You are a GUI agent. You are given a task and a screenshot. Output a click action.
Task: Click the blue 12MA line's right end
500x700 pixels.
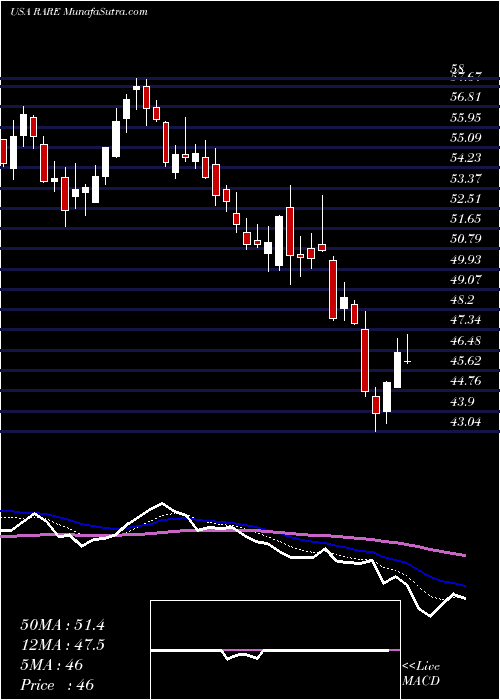pyautogui.click(x=463, y=585)
